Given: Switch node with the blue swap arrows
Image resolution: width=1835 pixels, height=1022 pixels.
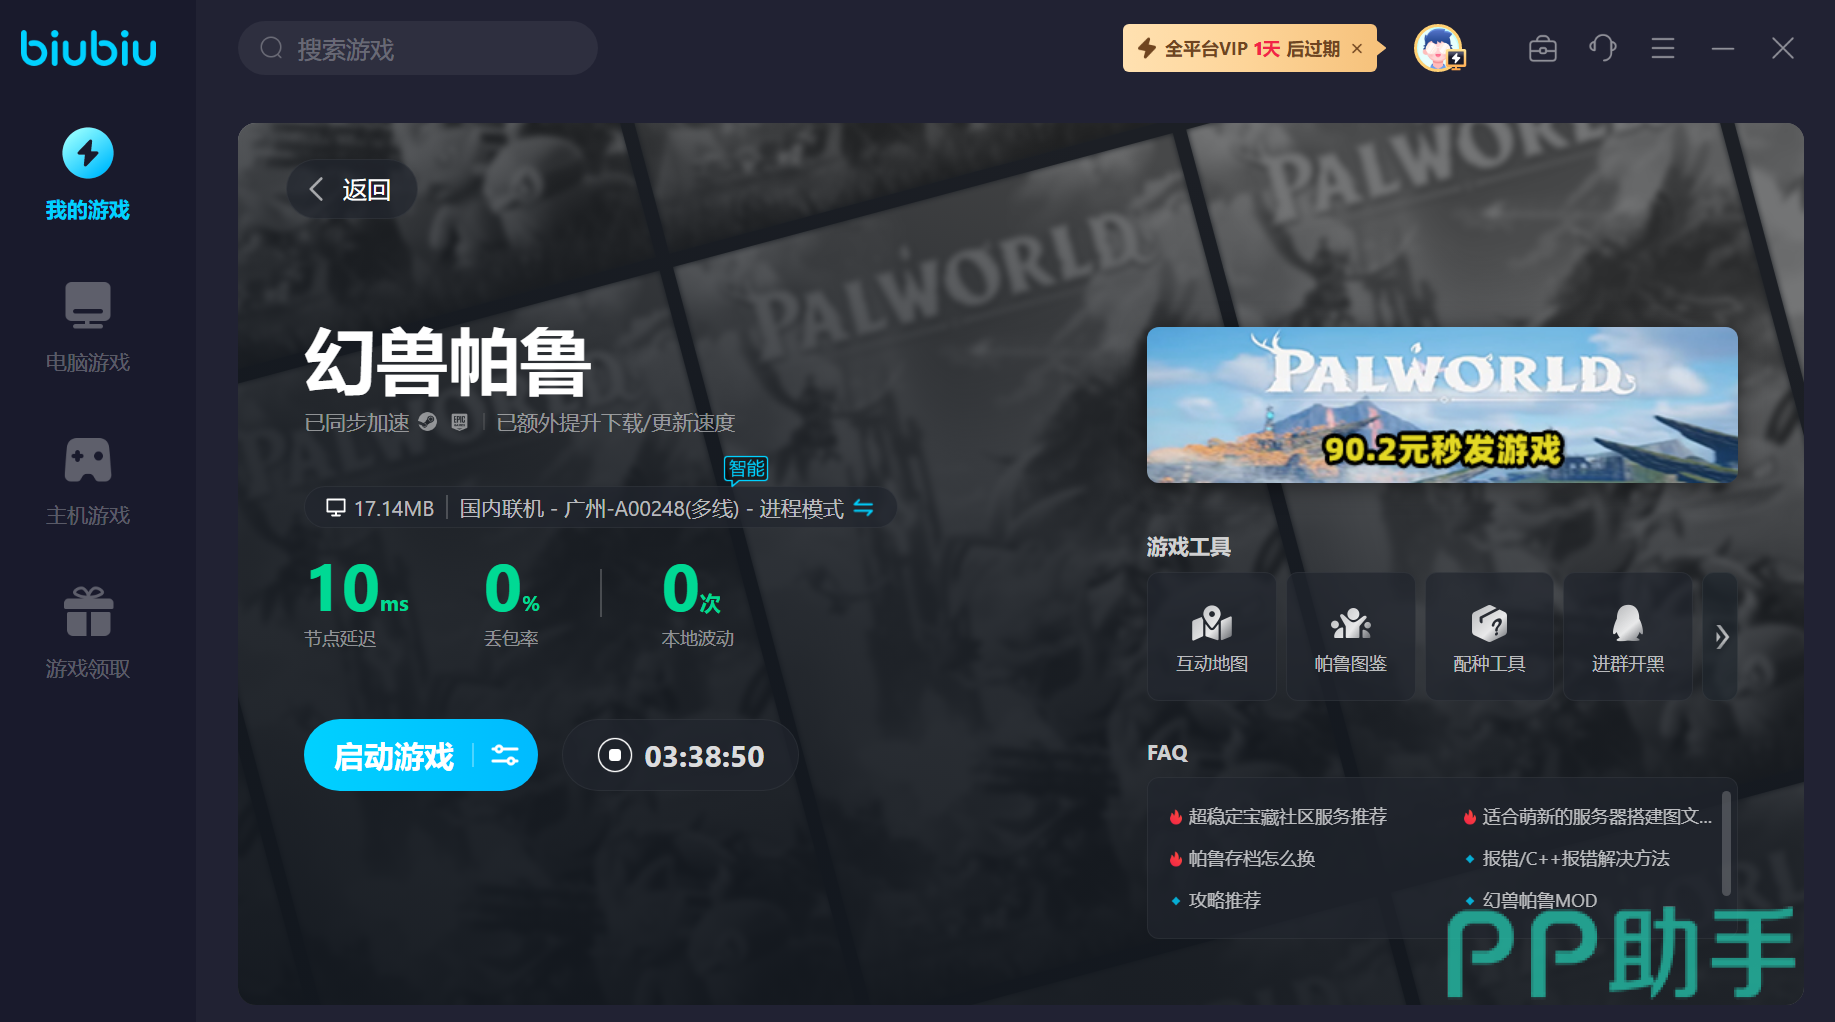Looking at the screenshot, I should (863, 508).
